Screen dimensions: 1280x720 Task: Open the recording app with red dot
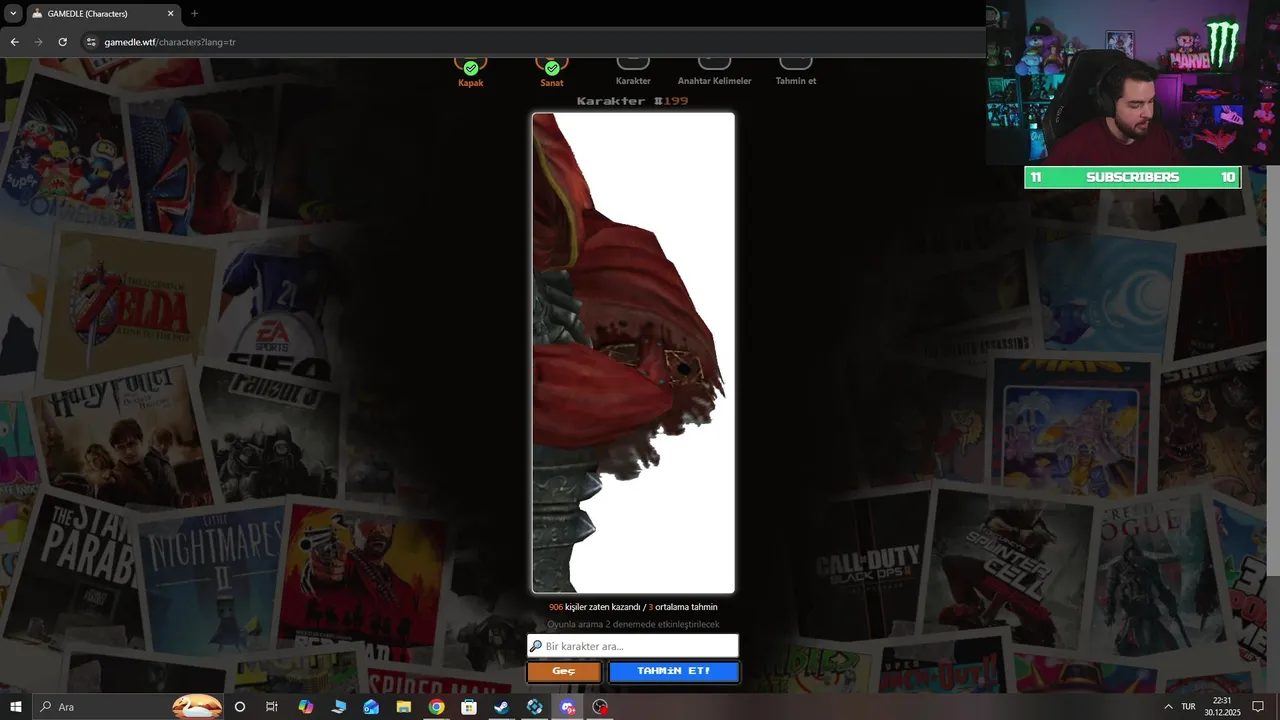click(600, 707)
